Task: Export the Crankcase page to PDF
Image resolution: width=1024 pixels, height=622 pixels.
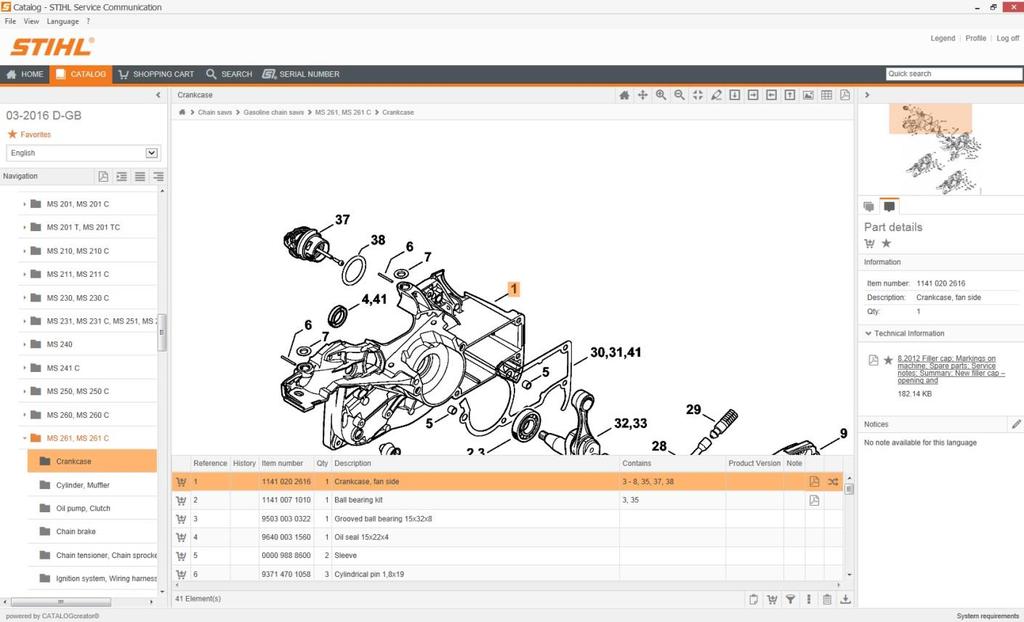Action: pyautogui.click(x=845, y=95)
